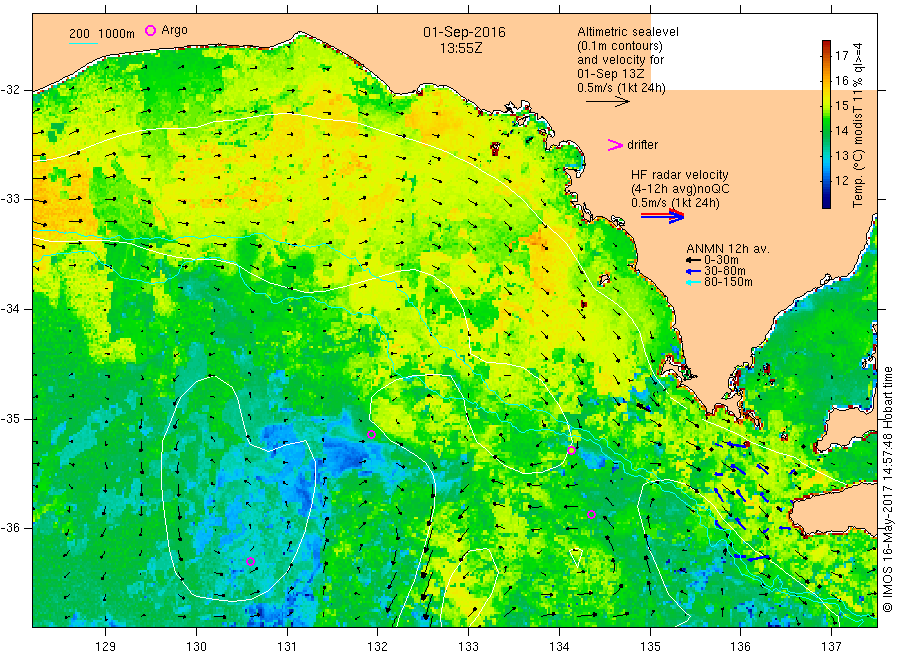Click the '01-Sep-2016' date label
The image size is (900, 660).
[464, 32]
